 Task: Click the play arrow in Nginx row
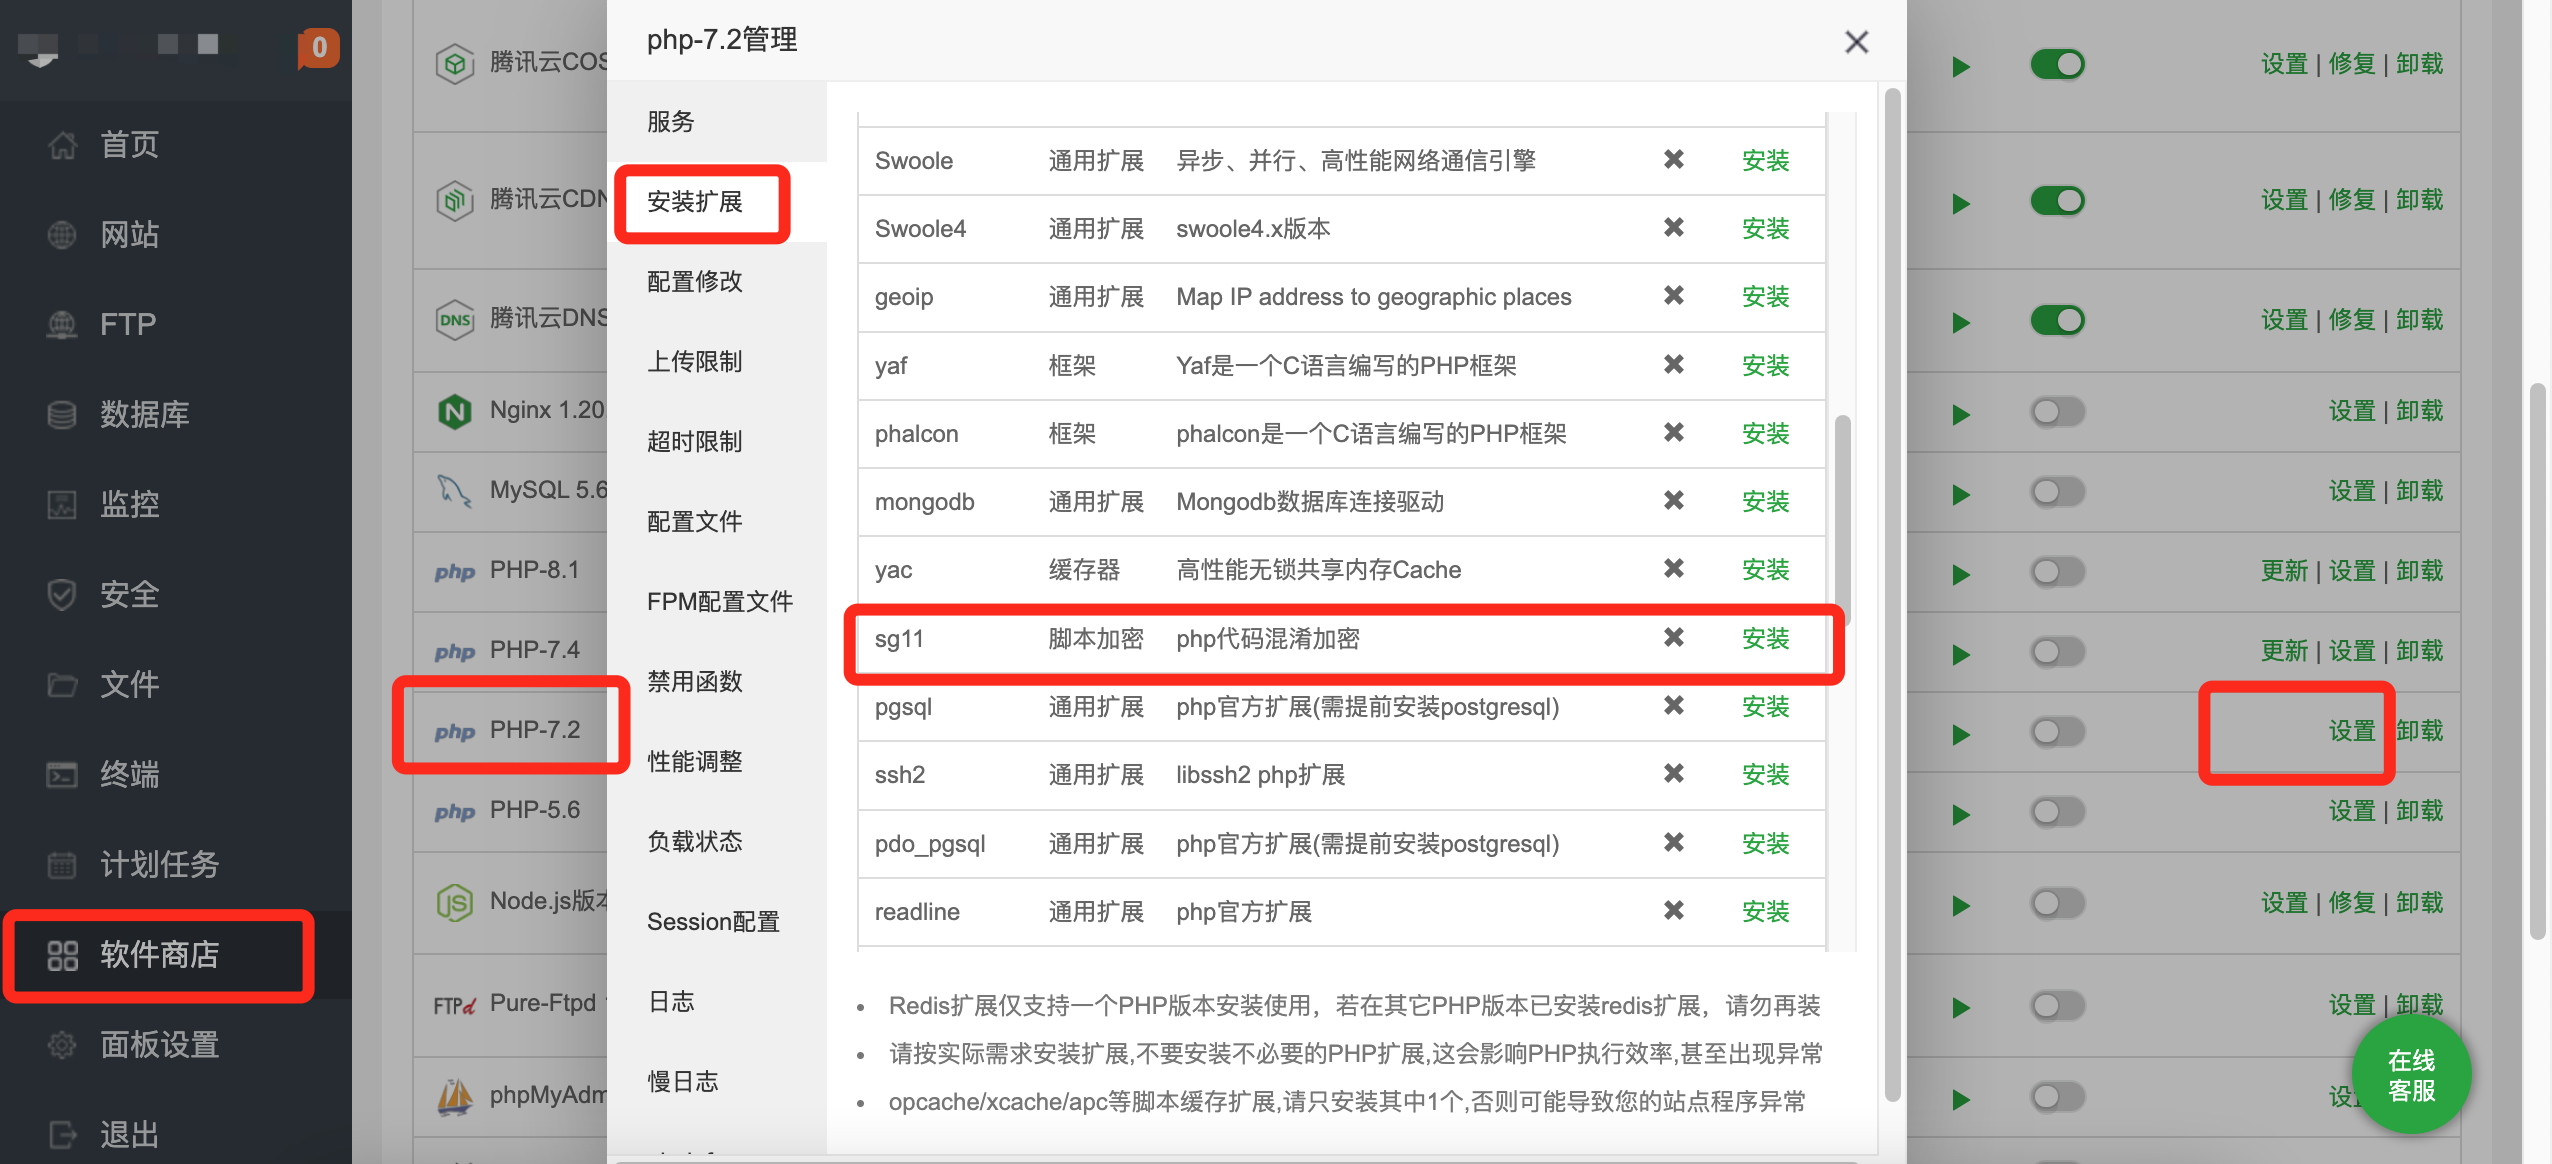point(1961,414)
